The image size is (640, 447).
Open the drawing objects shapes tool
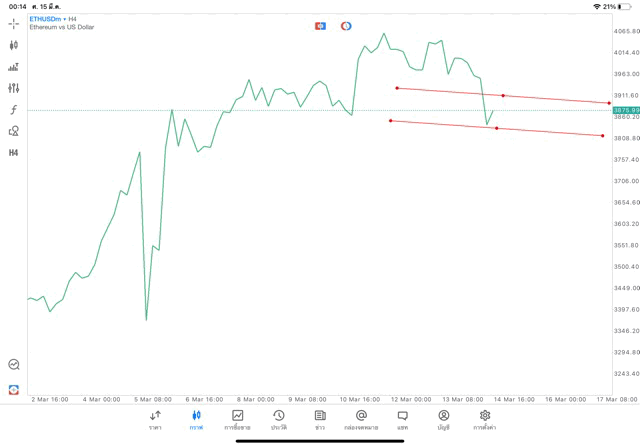[14, 131]
